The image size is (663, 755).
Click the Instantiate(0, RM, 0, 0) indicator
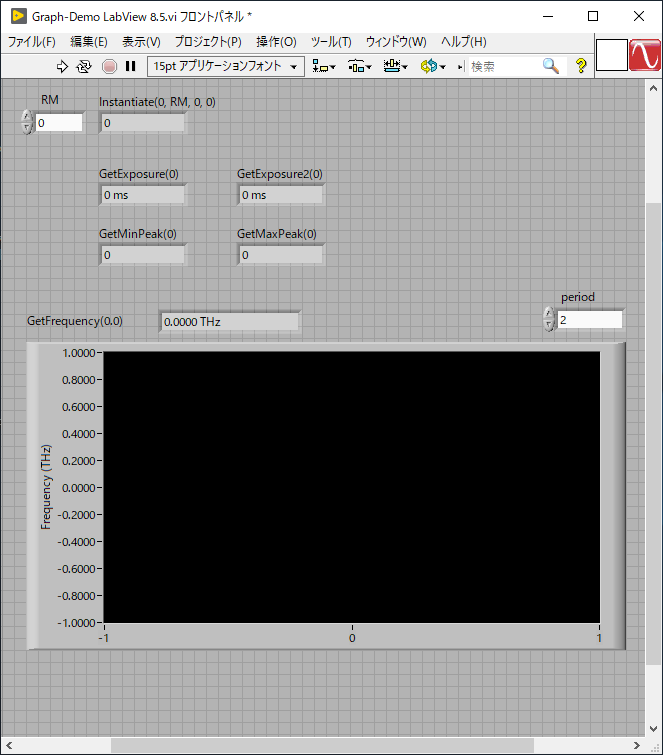click(x=143, y=123)
